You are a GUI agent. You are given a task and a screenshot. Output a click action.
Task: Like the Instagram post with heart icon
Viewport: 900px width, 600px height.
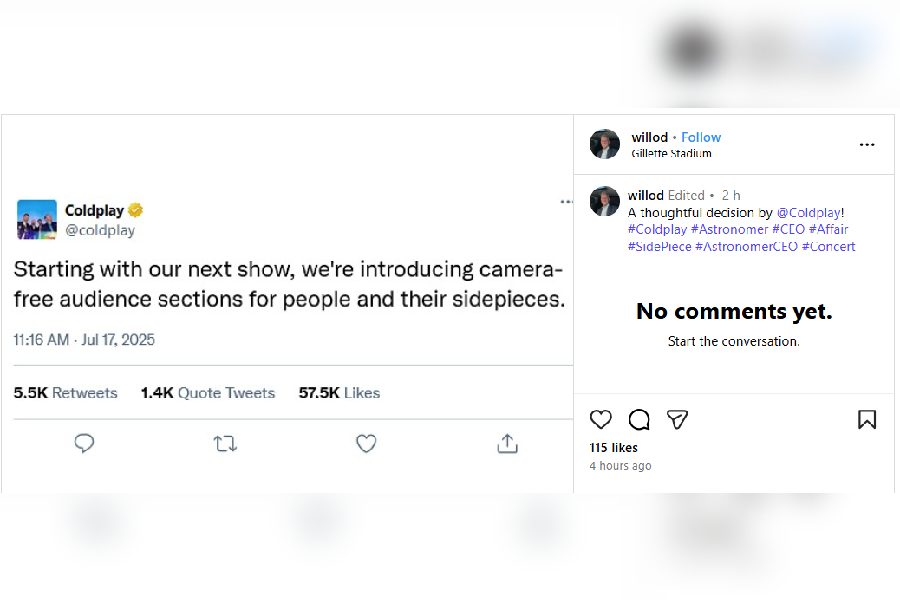pyautogui.click(x=600, y=420)
